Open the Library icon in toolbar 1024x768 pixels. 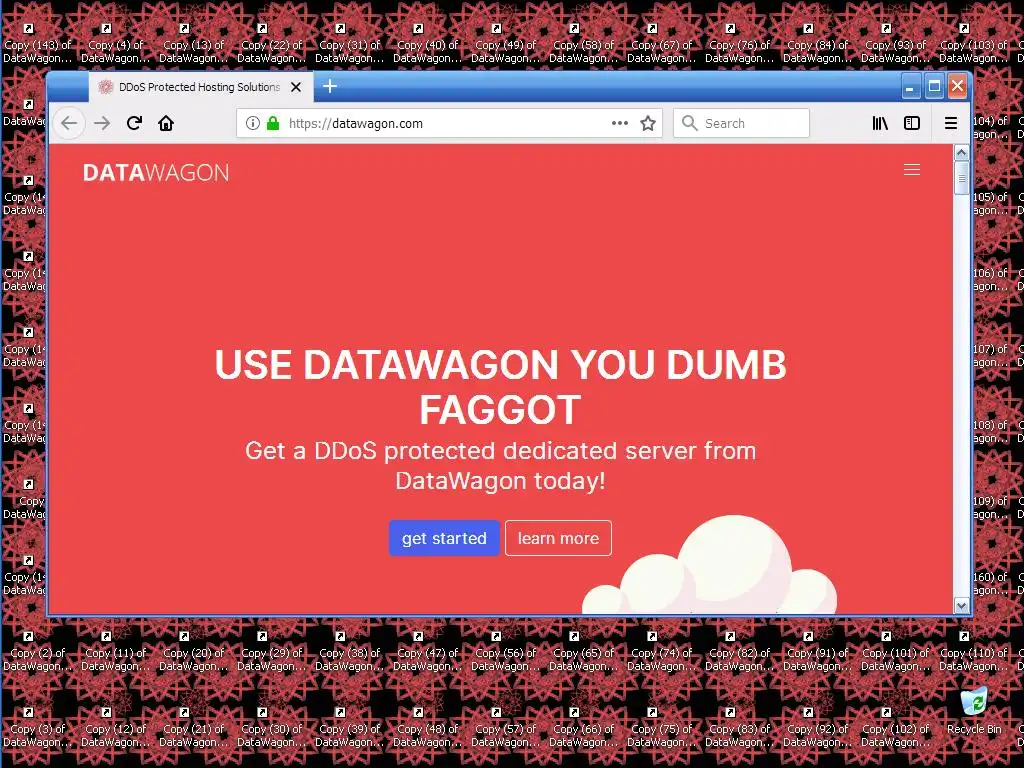point(880,123)
